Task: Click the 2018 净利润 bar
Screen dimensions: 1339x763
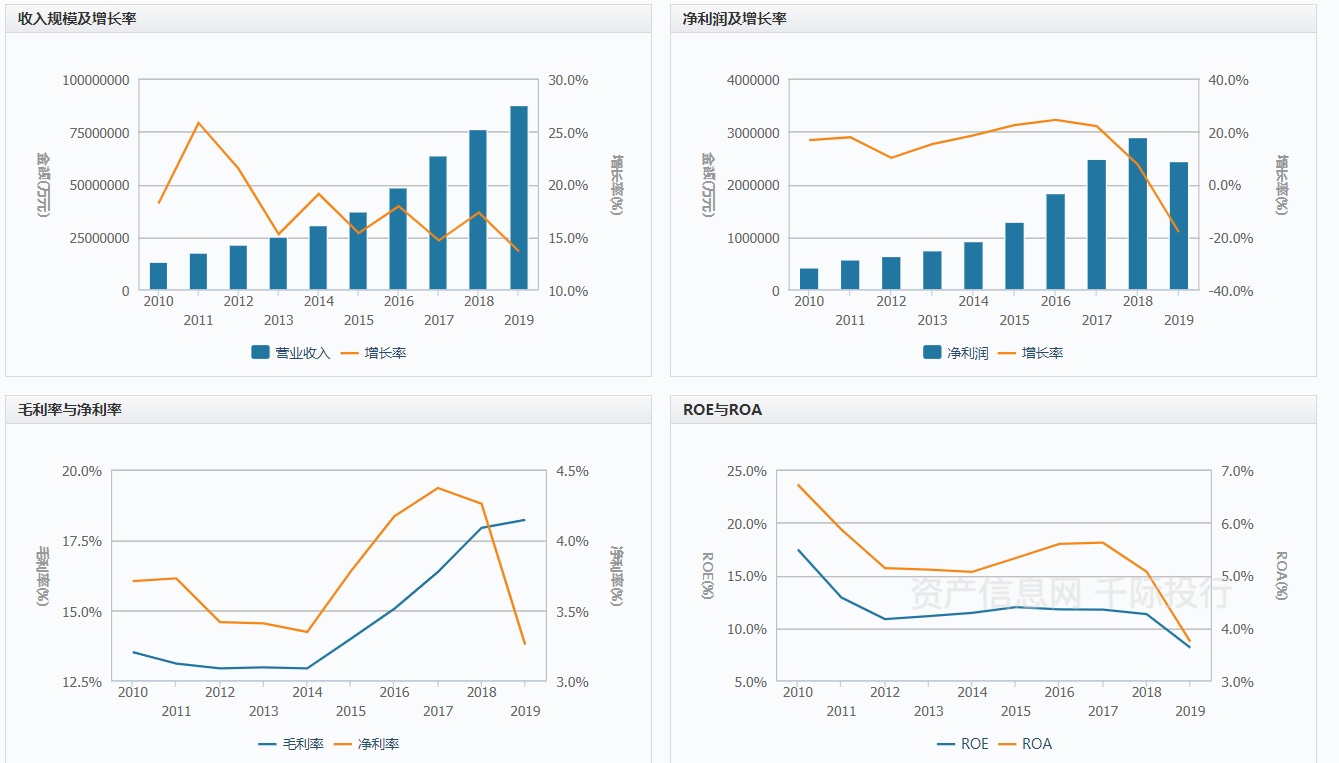Action: coord(1138,214)
